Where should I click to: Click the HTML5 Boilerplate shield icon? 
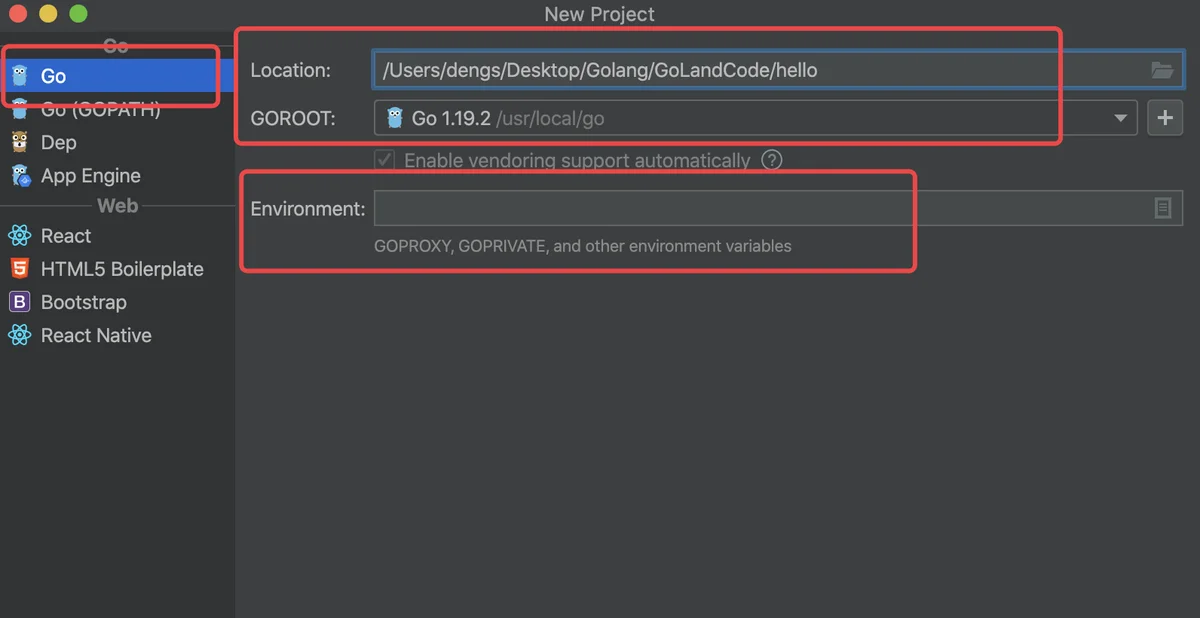(20, 269)
